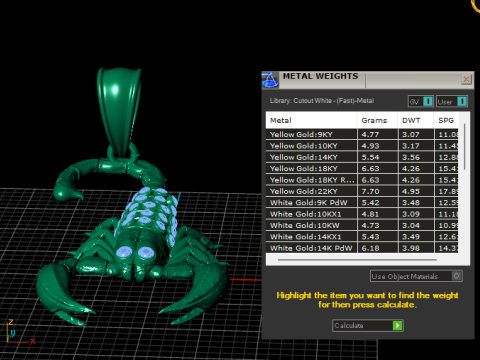Click the metal list vertical scrollbar

tap(464, 147)
